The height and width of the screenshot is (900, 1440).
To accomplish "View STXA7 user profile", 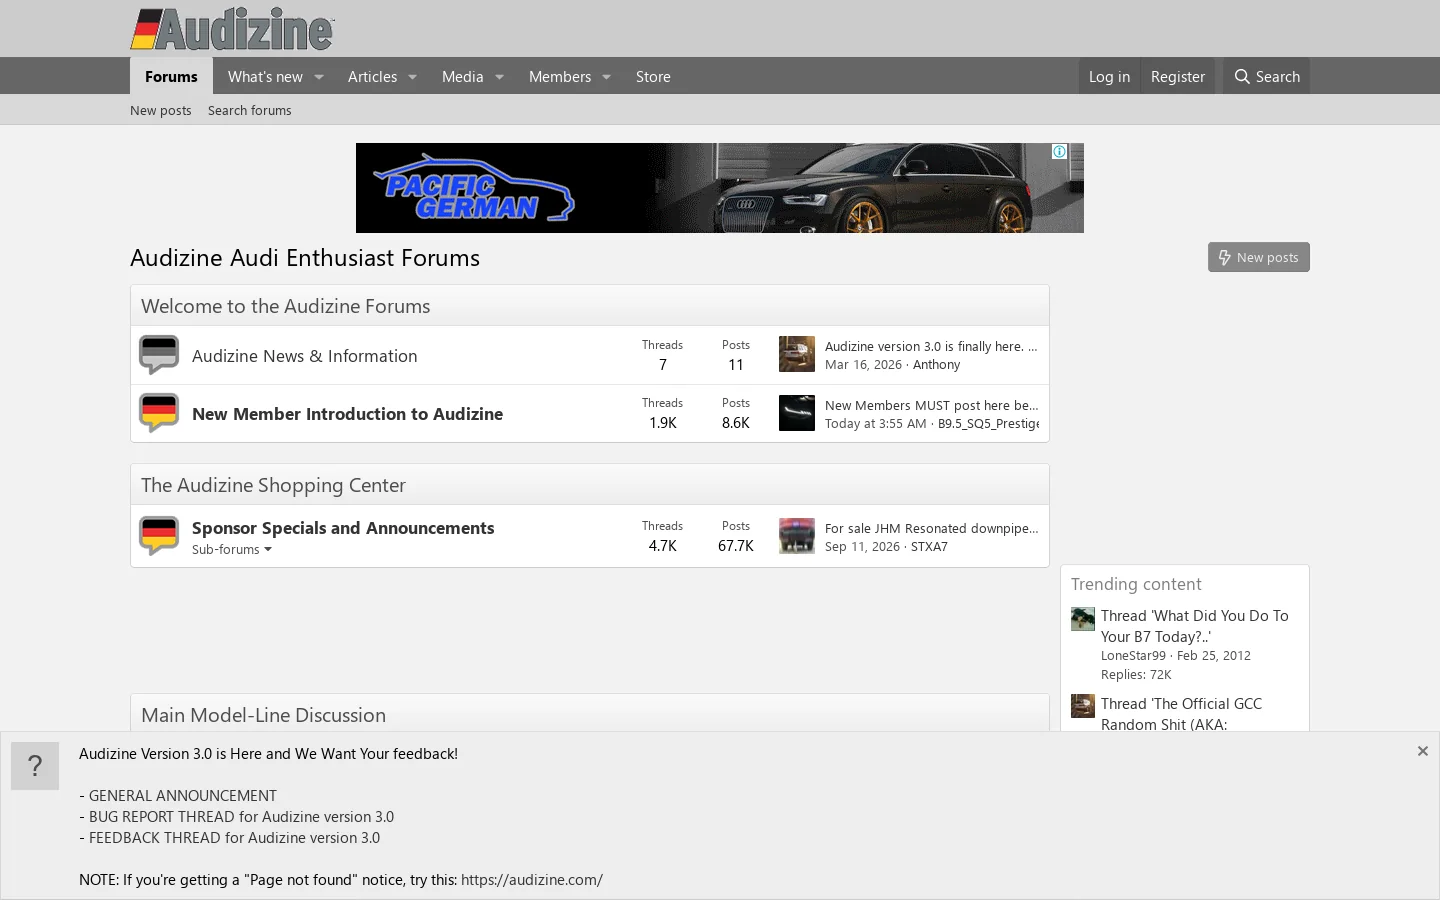I will (929, 547).
